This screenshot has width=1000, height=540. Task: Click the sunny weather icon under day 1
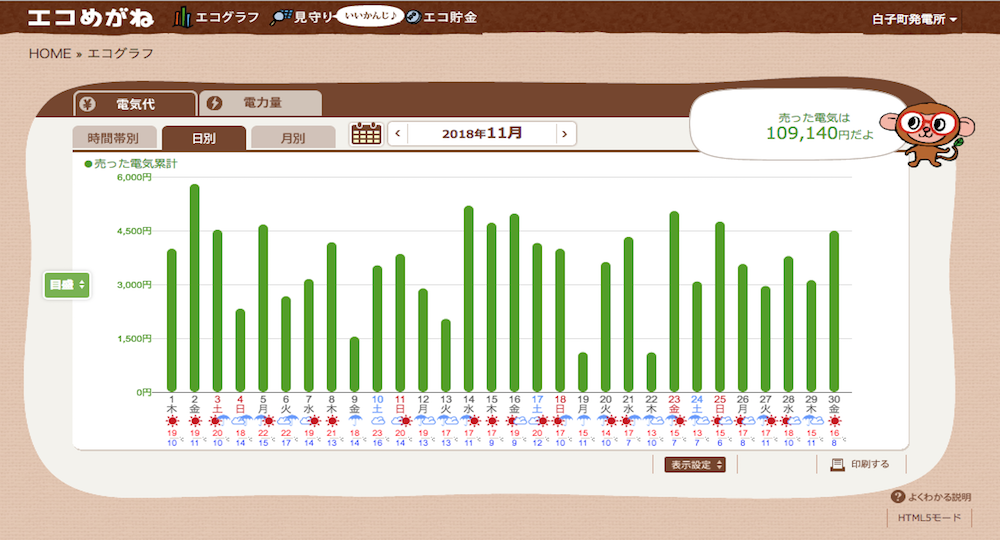[x=172, y=421]
